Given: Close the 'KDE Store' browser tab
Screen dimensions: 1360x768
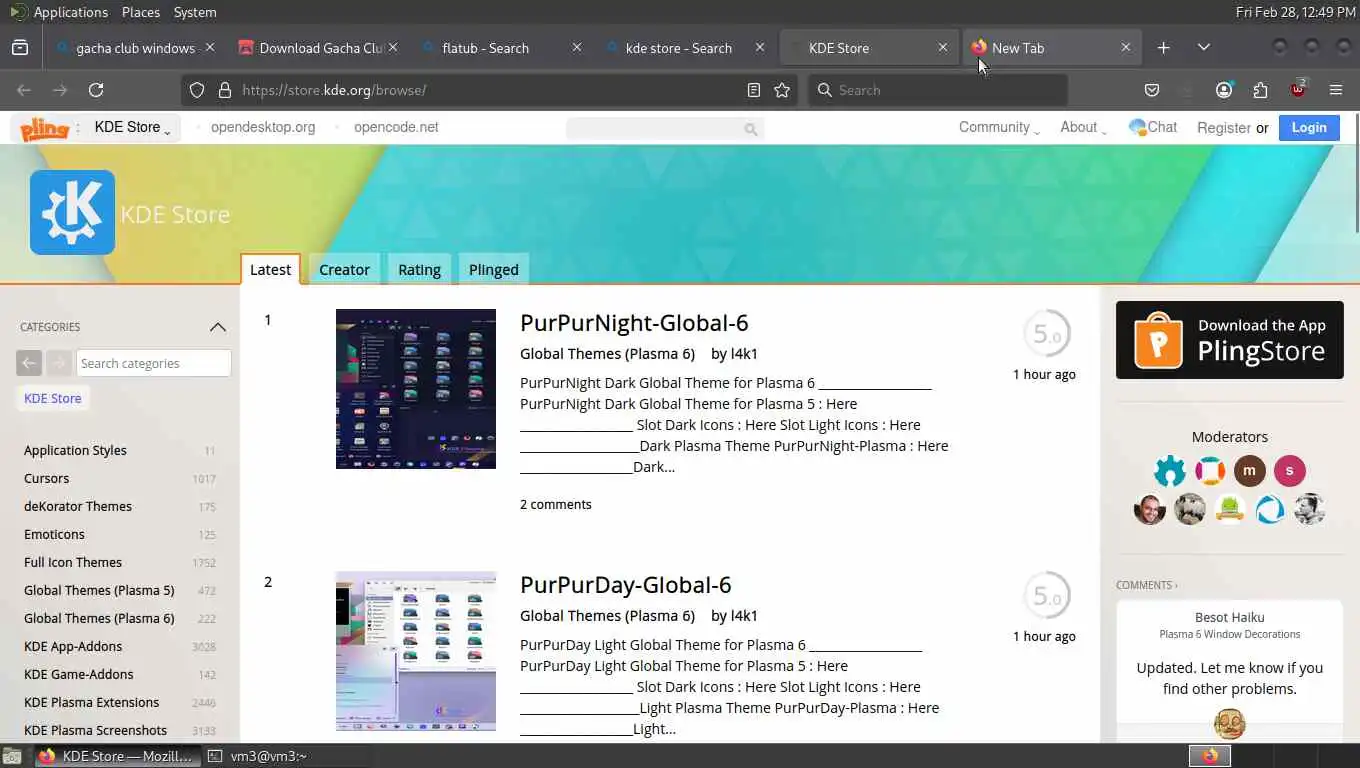Looking at the screenshot, I should (x=943, y=48).
